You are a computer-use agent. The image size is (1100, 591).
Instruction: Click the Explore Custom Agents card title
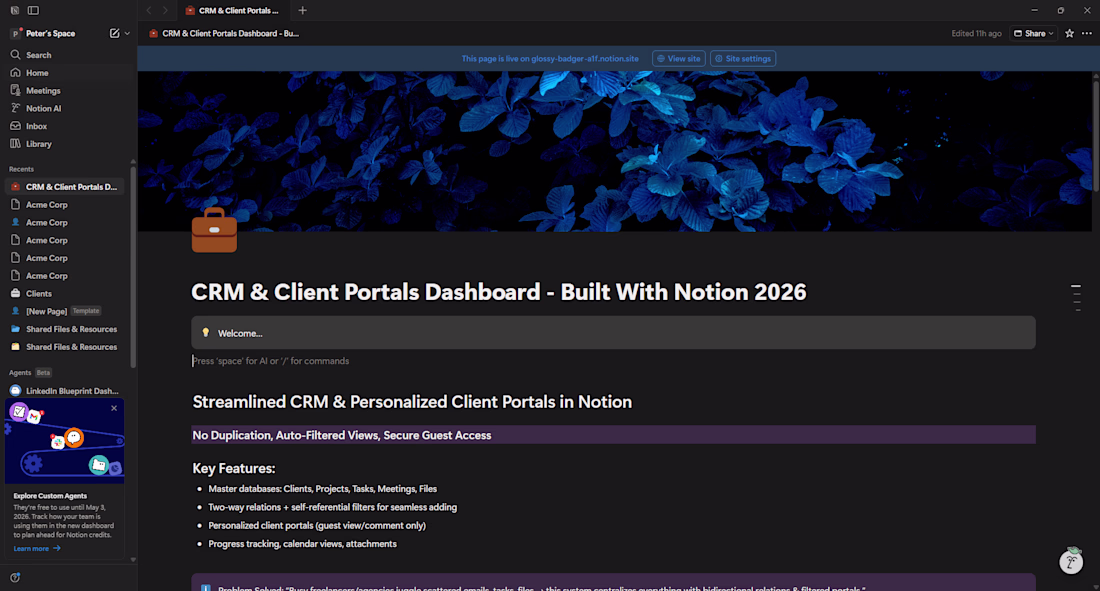tap(50, 496)
